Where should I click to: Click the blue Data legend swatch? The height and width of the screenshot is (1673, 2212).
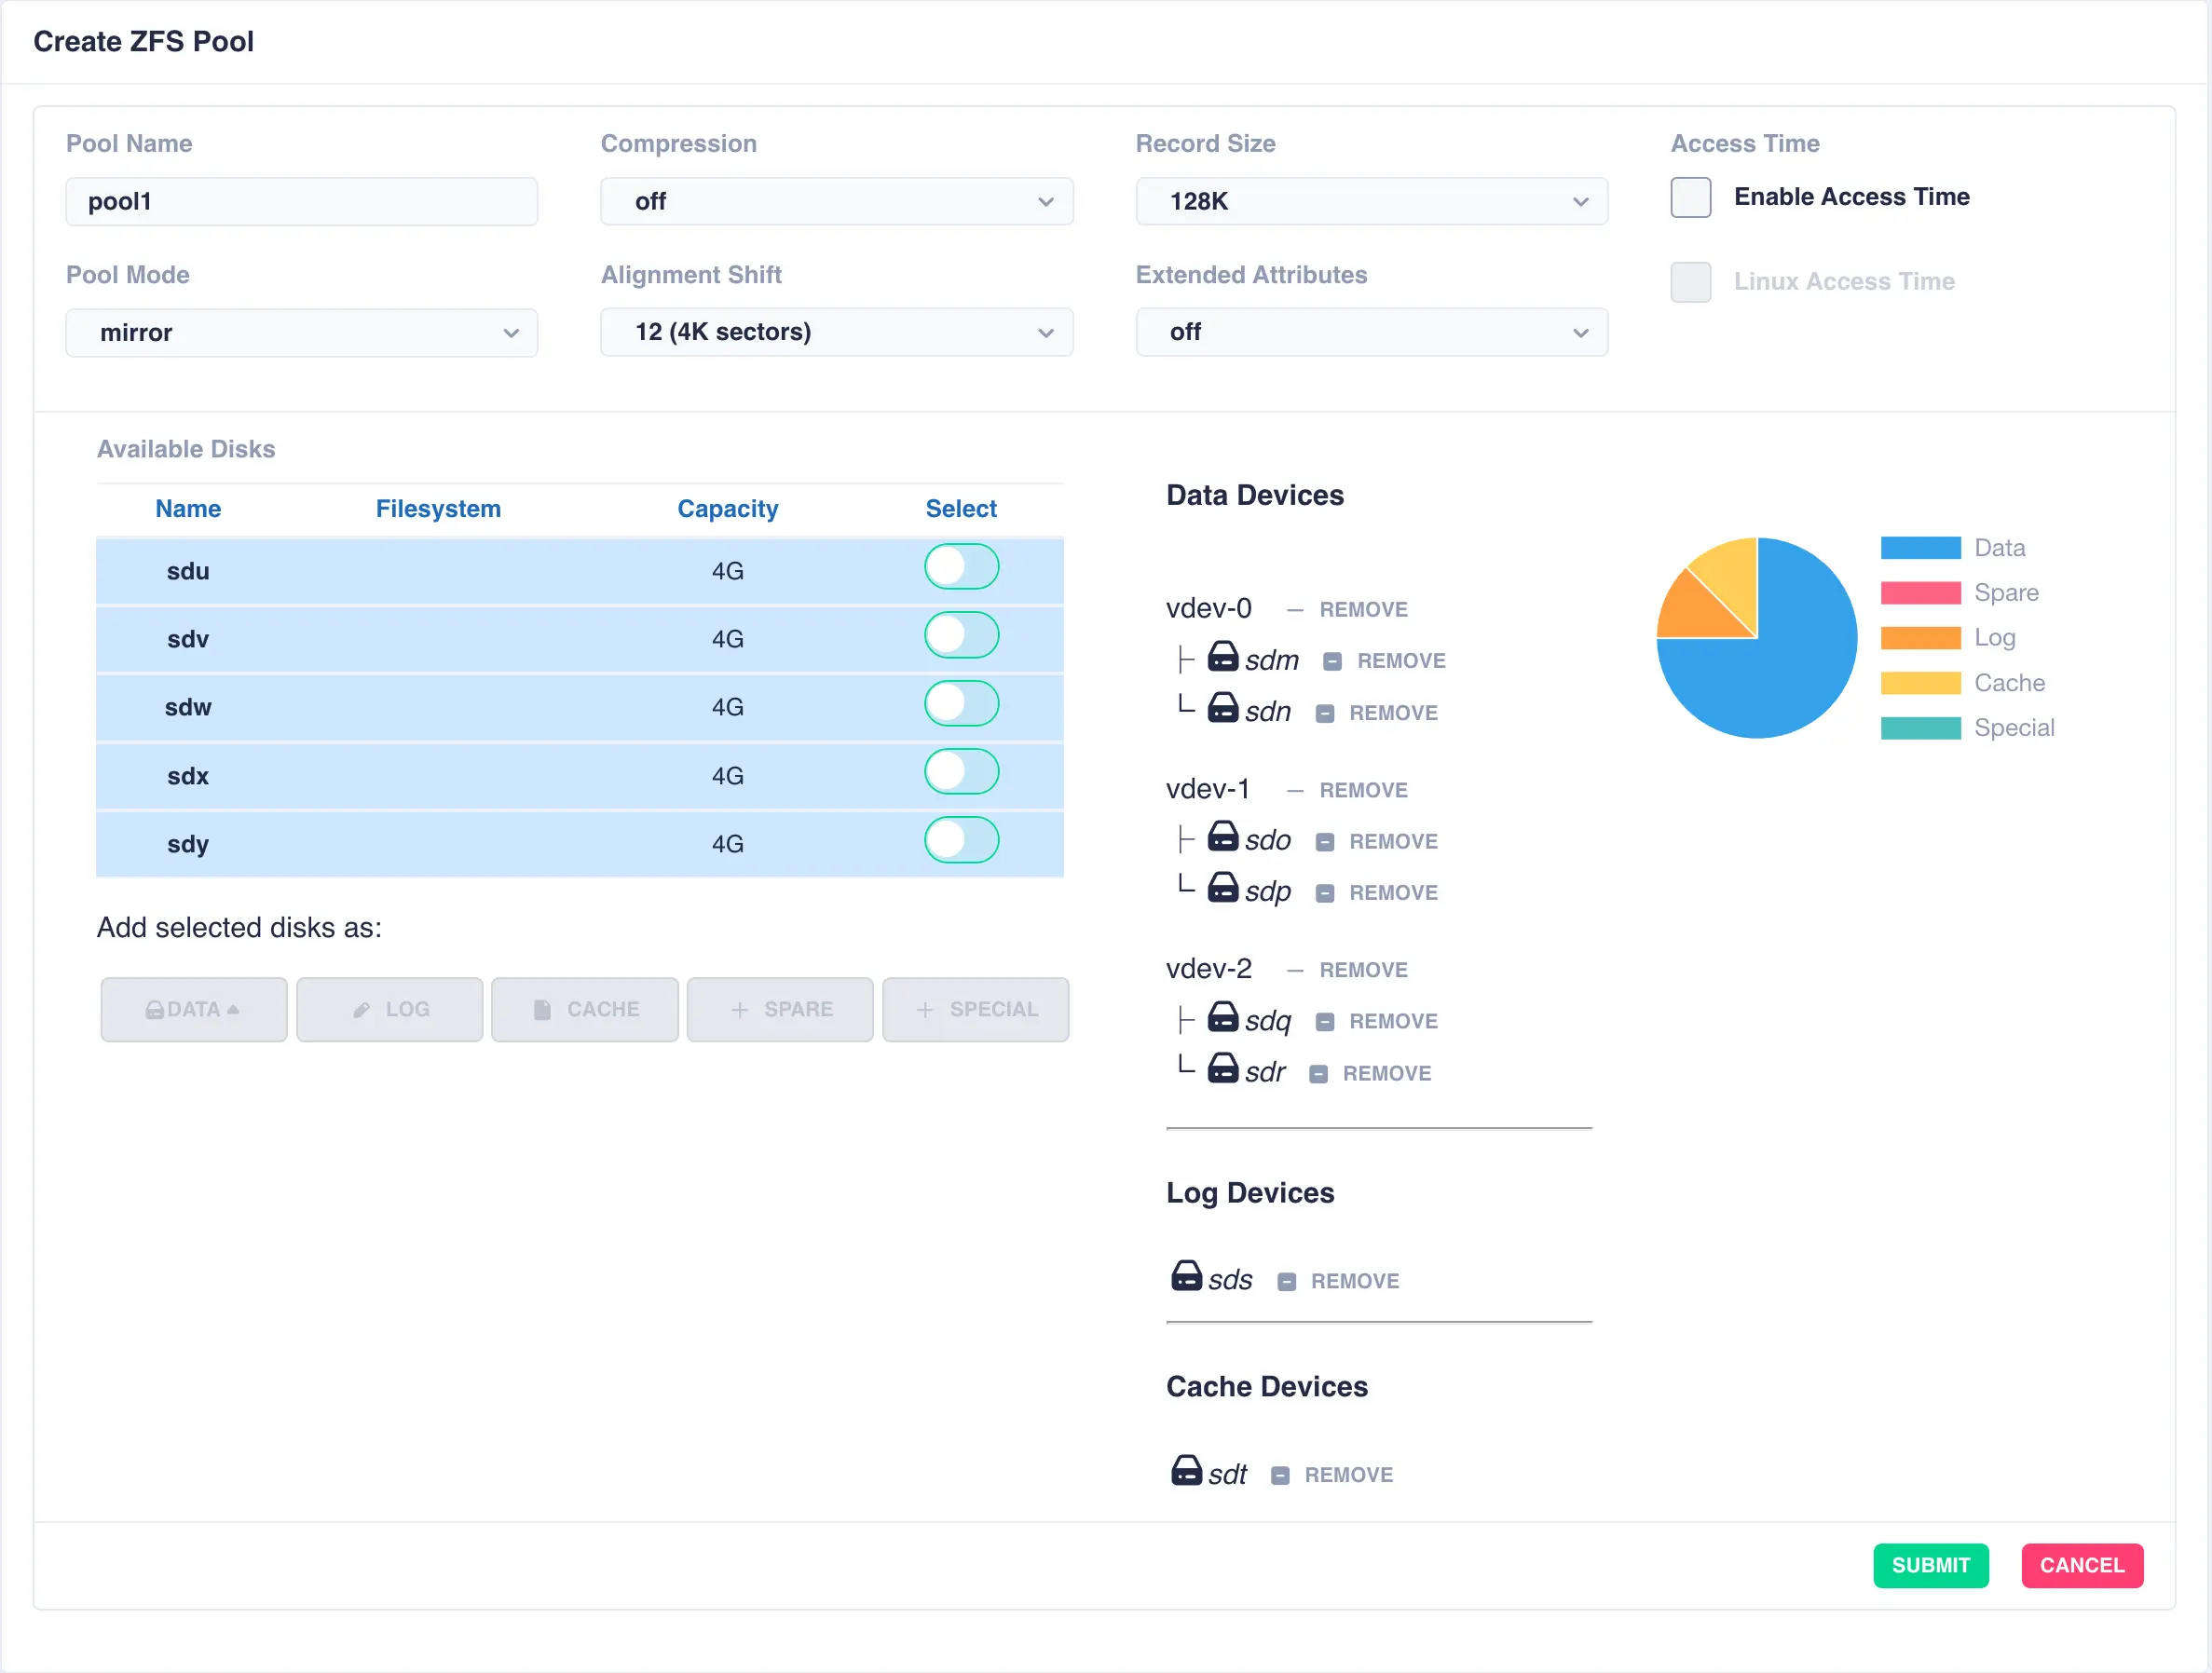[x=1920, y=548]
